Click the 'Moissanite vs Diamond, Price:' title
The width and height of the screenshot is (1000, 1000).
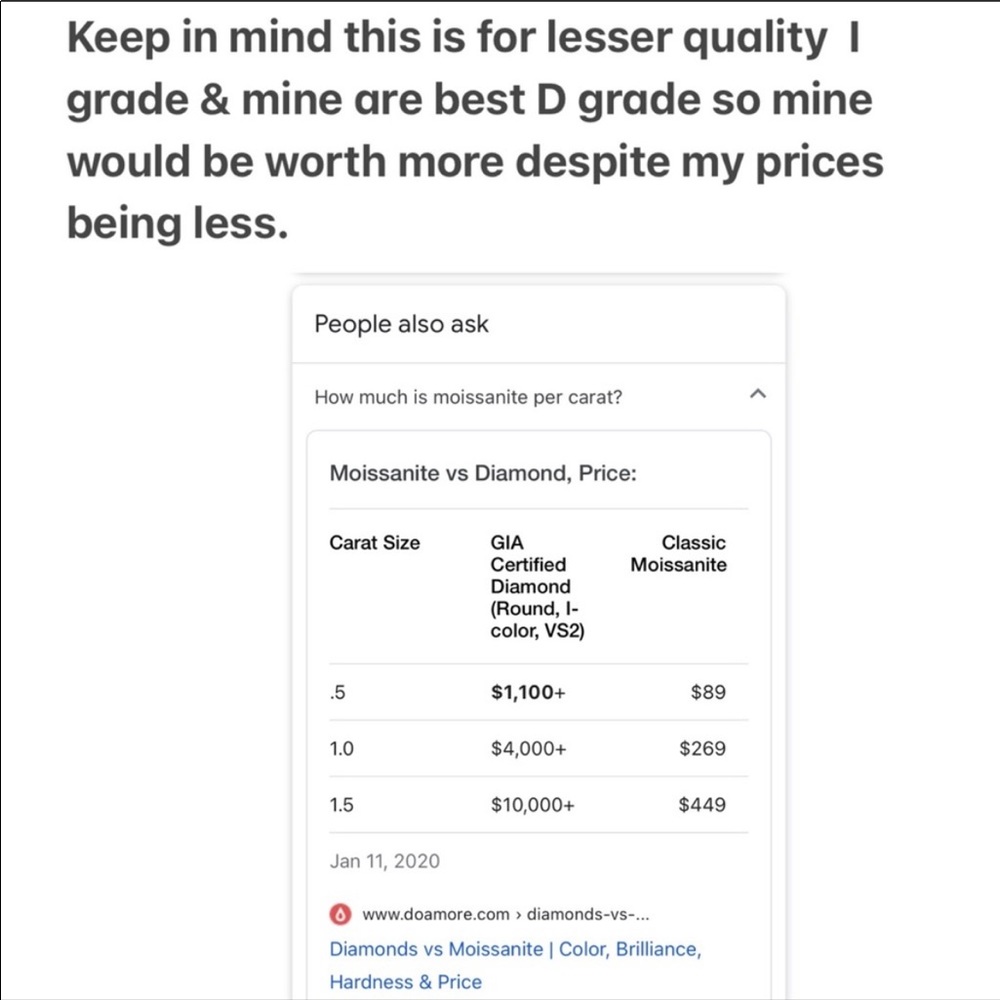pyautogui.click(x=483, y=473)
